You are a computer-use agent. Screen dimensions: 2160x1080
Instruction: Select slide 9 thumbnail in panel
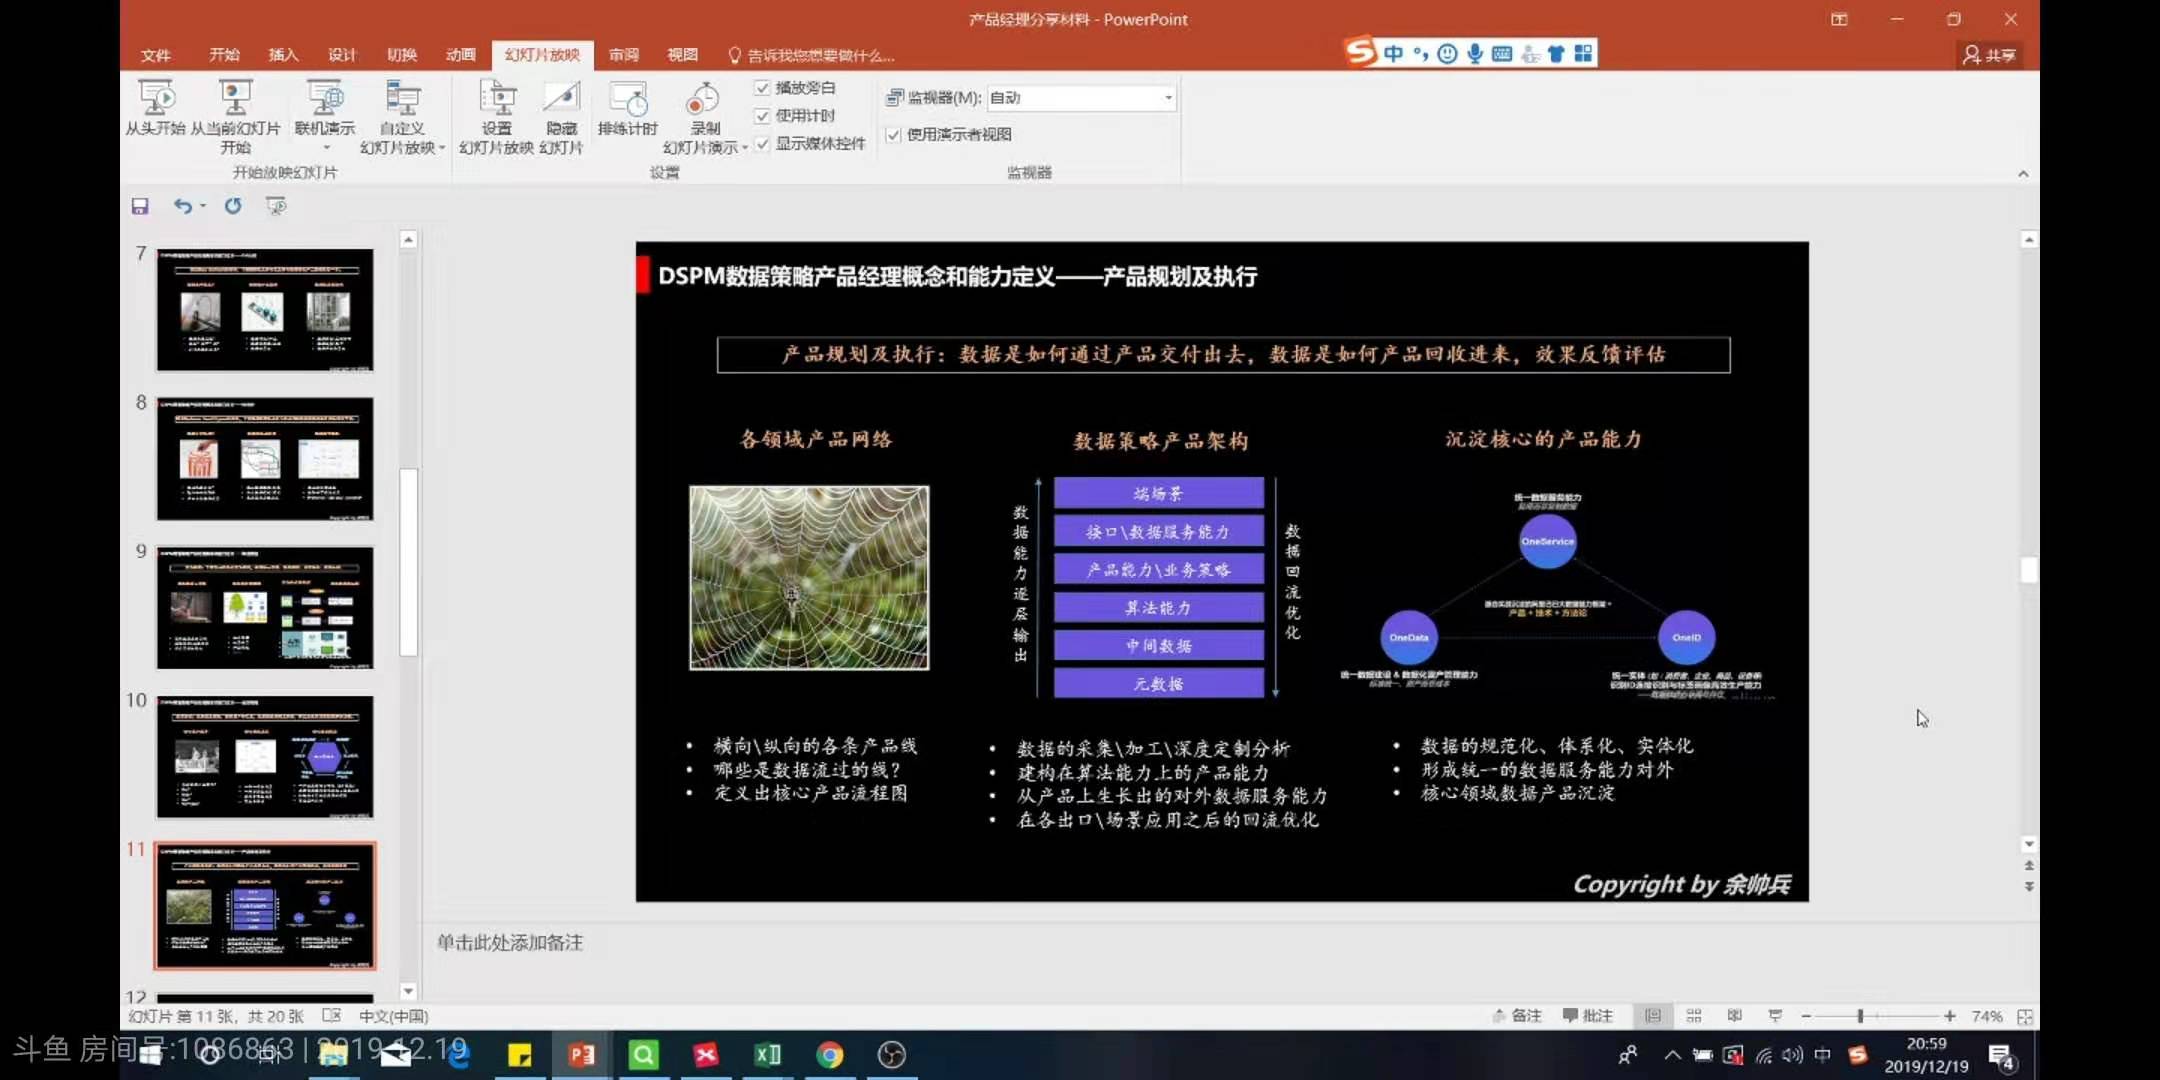pyautogui.click(x=264, y=607)
